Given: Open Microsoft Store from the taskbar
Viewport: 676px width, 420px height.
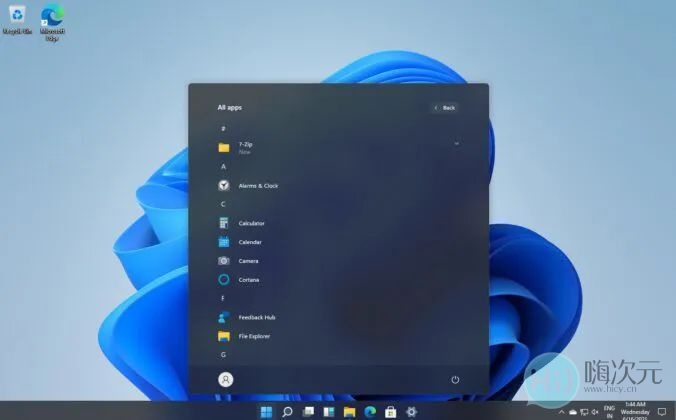Looking at the screenshot, I should coord(391,412).
